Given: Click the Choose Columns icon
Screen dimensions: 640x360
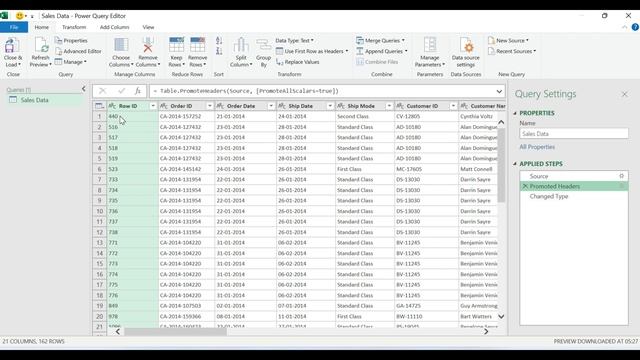Looking at the screenshot, I should click(121, 45).
